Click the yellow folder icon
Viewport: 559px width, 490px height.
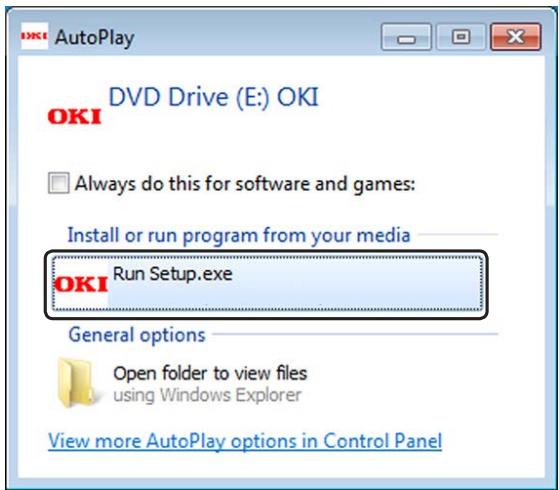(76, 382)
